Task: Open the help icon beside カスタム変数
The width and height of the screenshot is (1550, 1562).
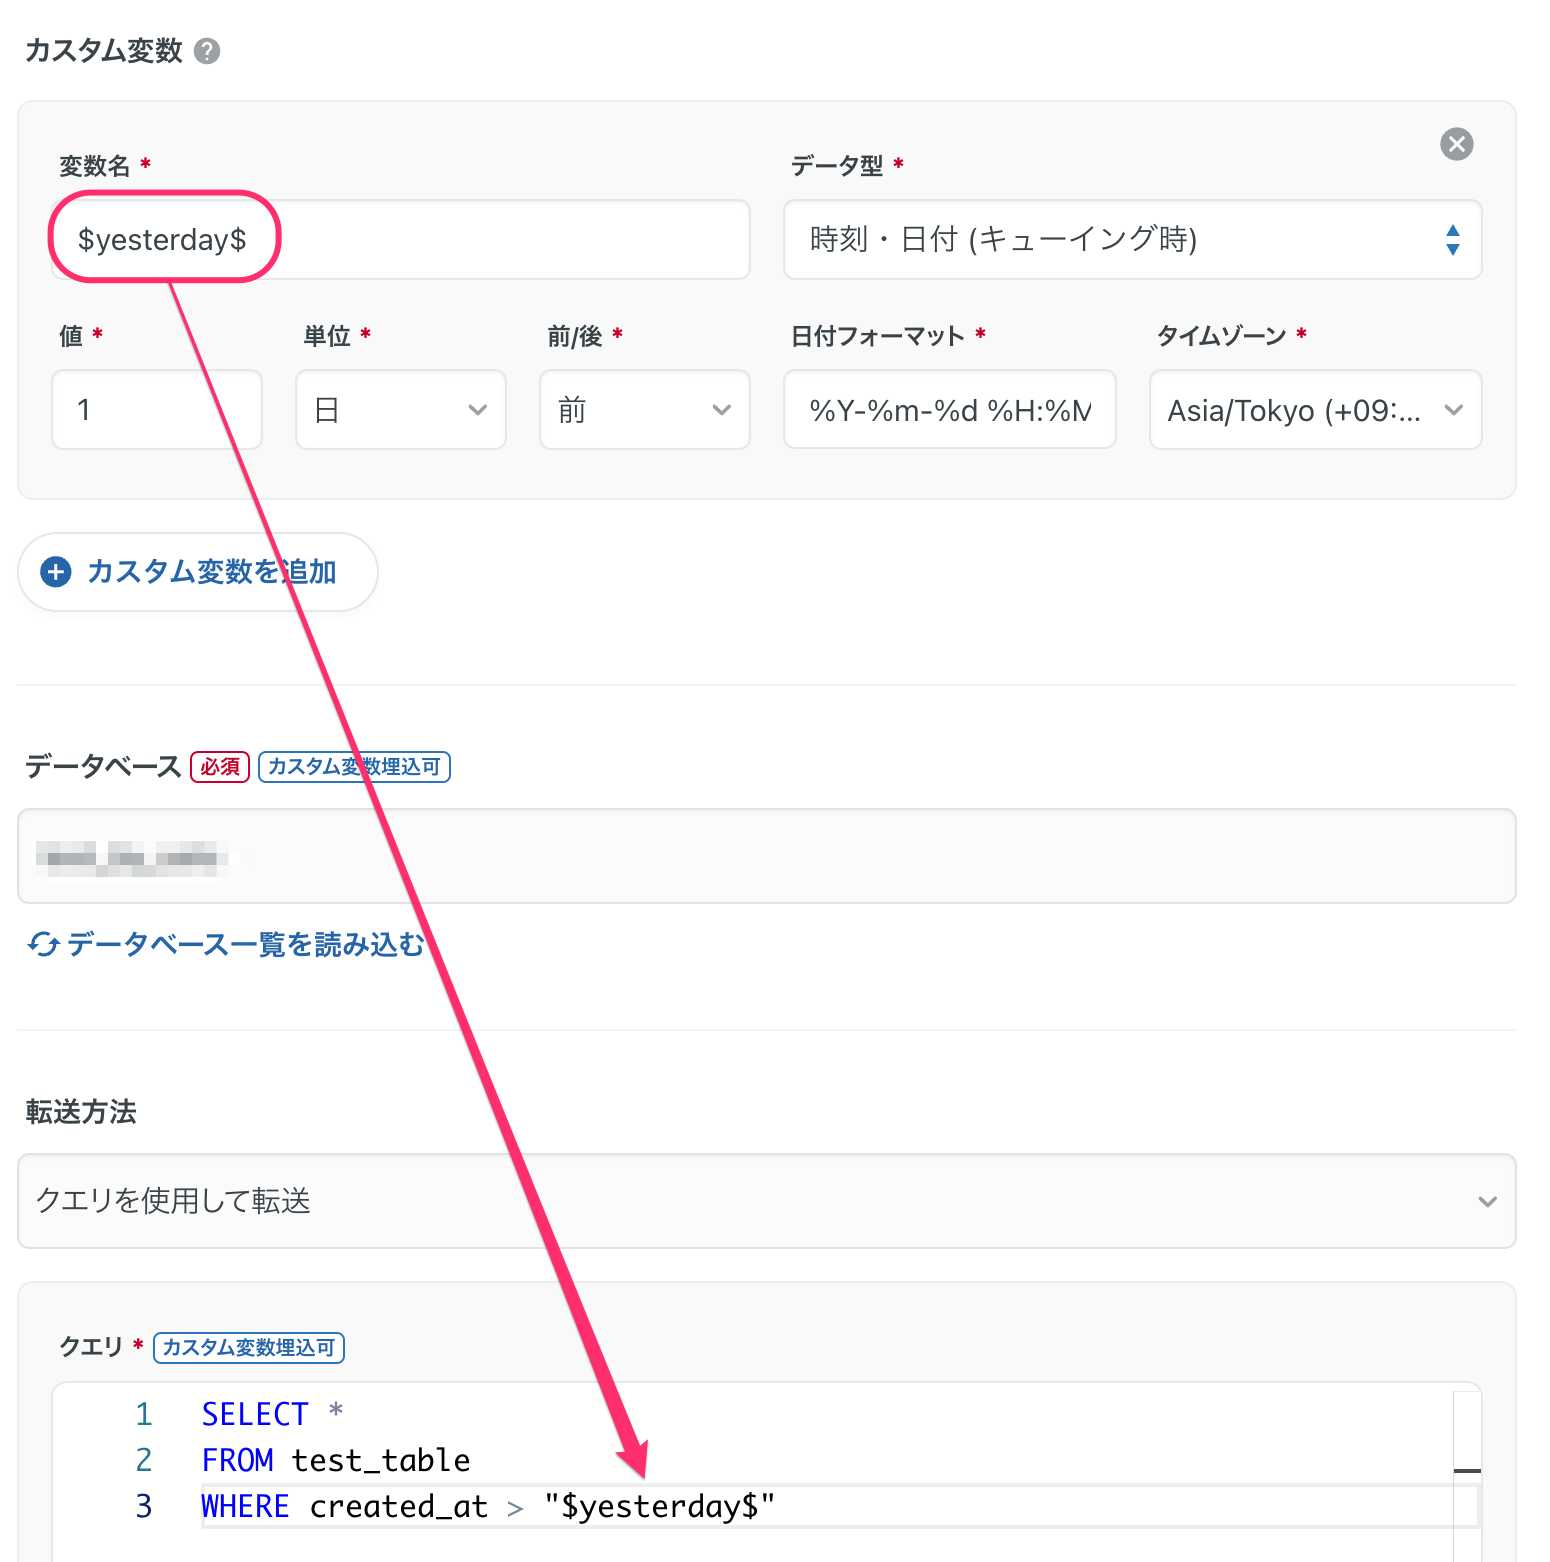Action: coord(207,51)
